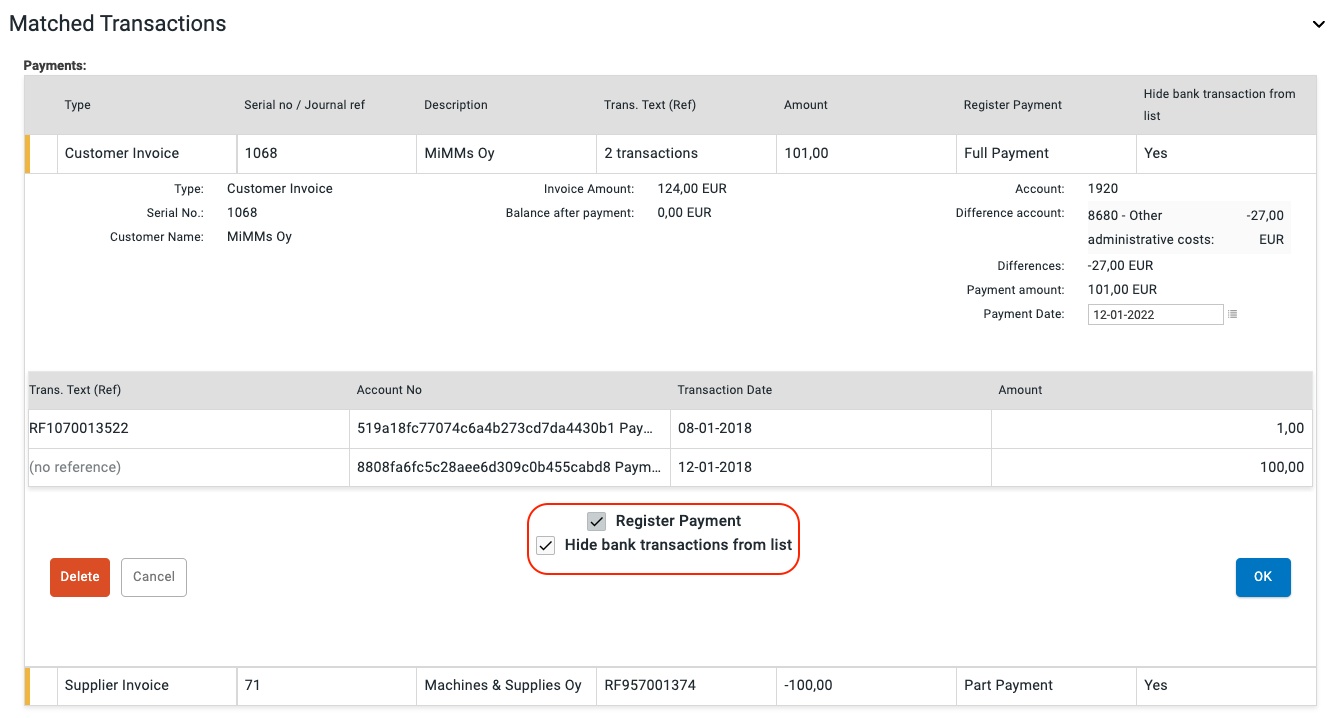
Task: Click the Type column header
Action: tap(78, 105)
